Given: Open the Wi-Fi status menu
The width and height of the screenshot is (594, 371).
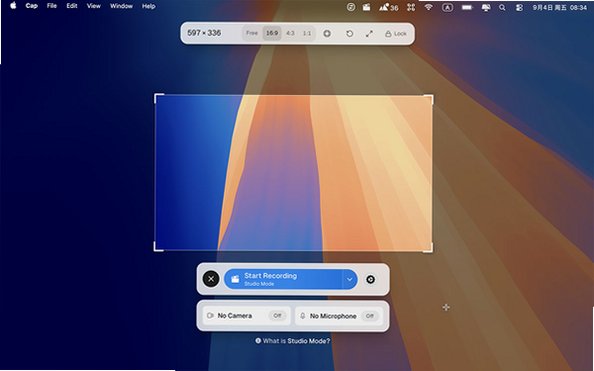Looking at the screenshot, I should click(x=428, y=7).
